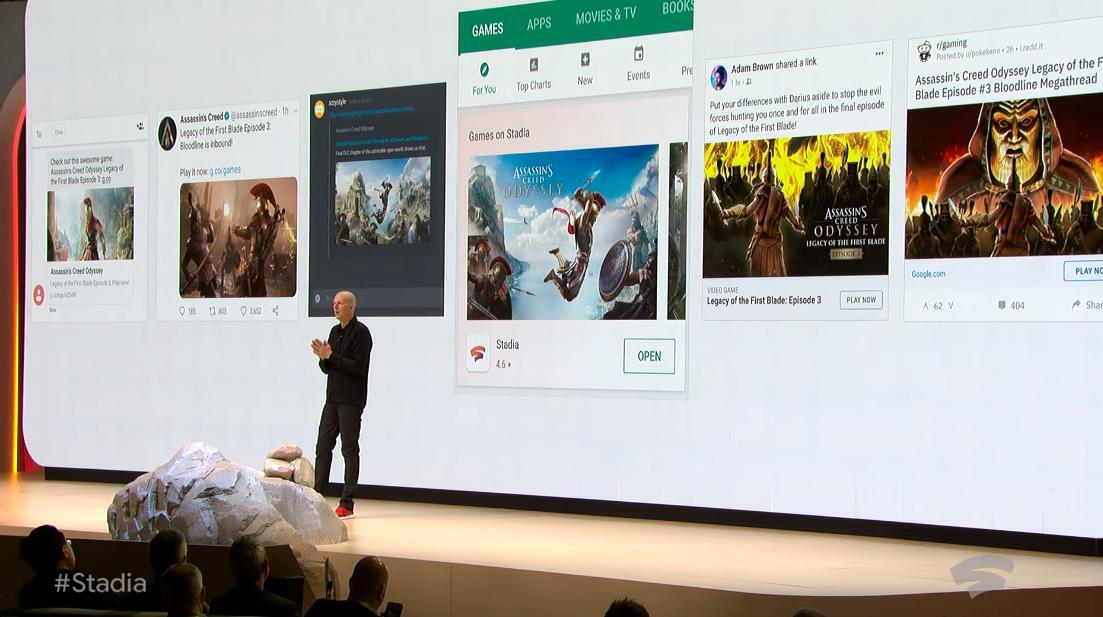Image resolution: width=1103 pixels, height=617 pixels.
Task: Click PLAY NOW on Adam Brown's post
Action: [x=861, y=300]
